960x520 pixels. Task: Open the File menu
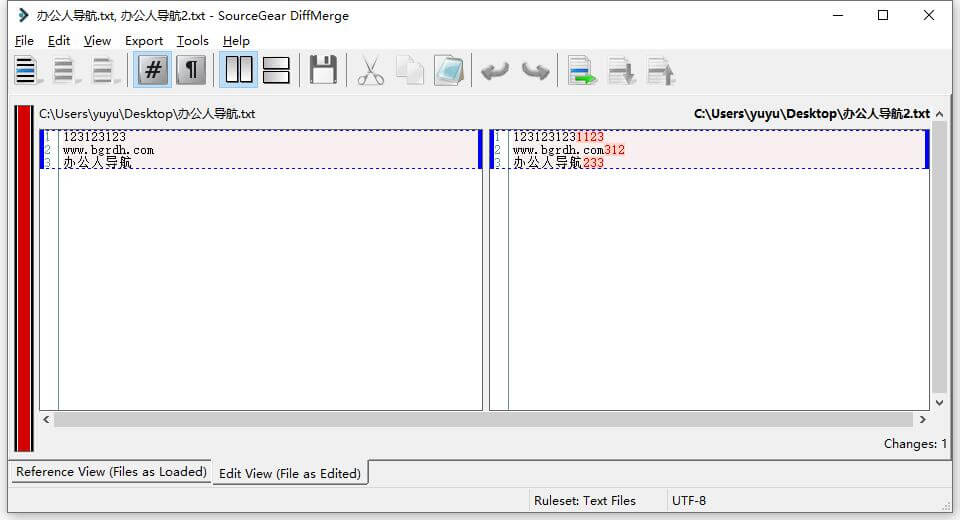(25, 41)
